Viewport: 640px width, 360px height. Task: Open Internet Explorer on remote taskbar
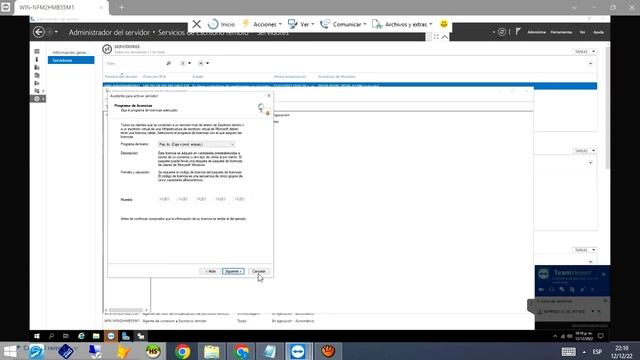click(81, 336)
